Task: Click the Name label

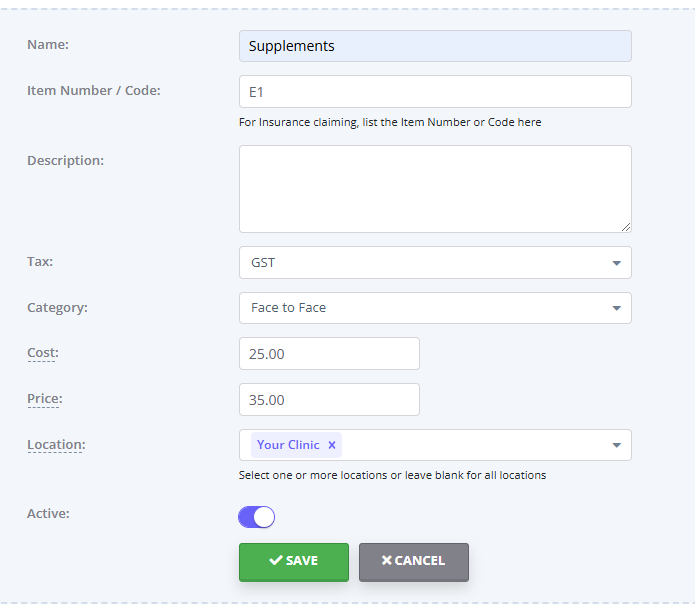Action: (46, 44)
